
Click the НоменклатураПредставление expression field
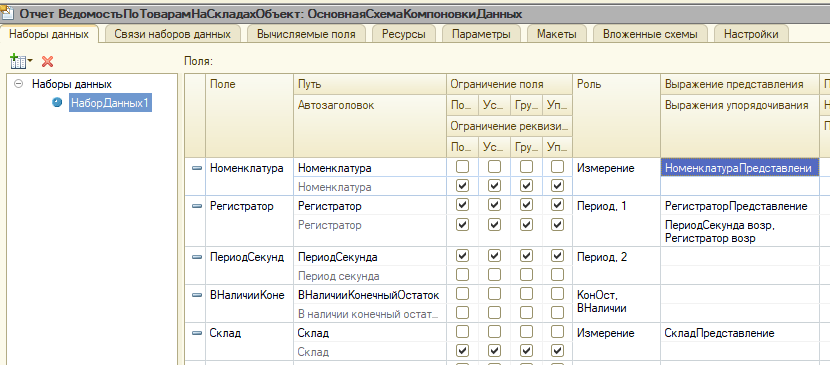tap(739, 168)
